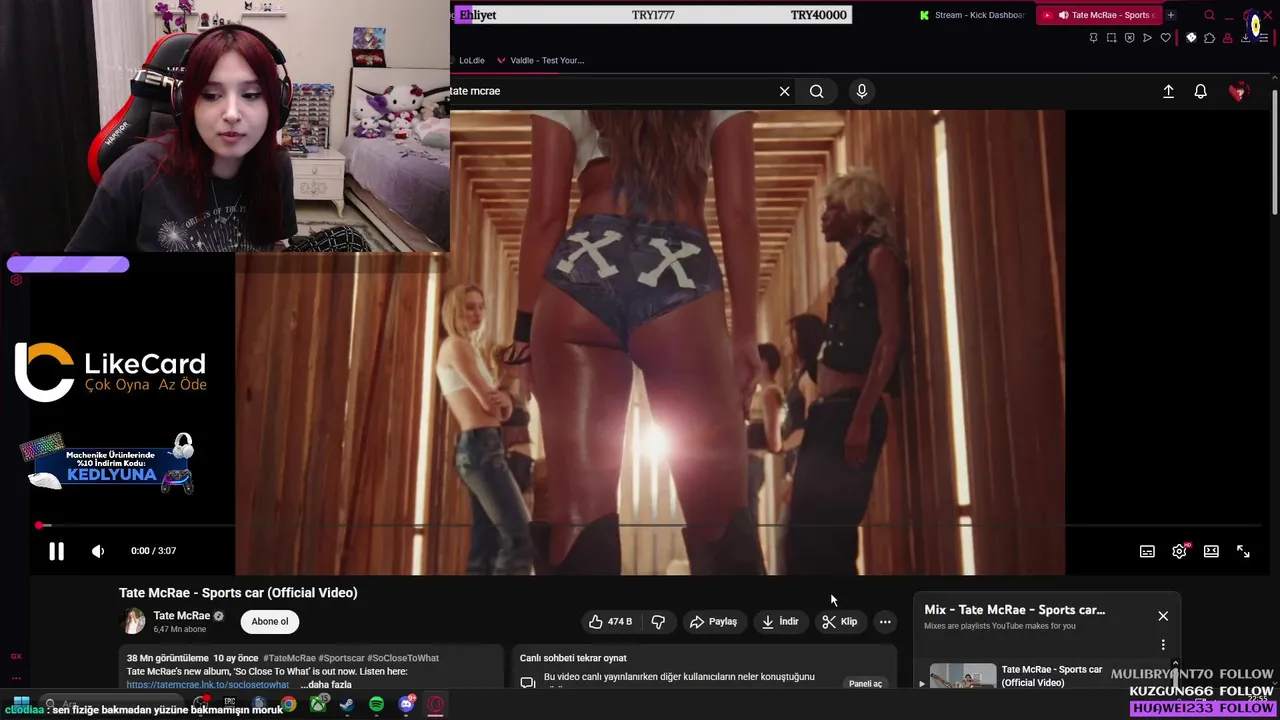This screenshot has width=1280, height=720.
Task: Click the Klip button
Action: tap(840, 622)
